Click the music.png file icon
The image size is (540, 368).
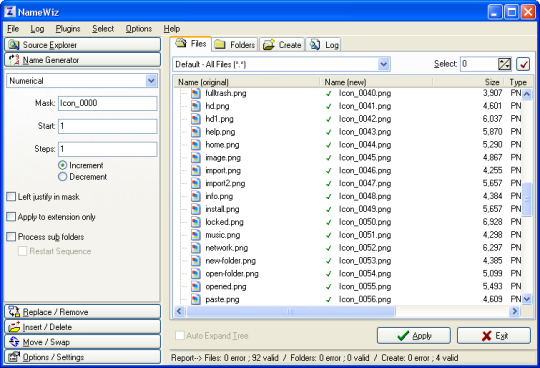(196, 235)
